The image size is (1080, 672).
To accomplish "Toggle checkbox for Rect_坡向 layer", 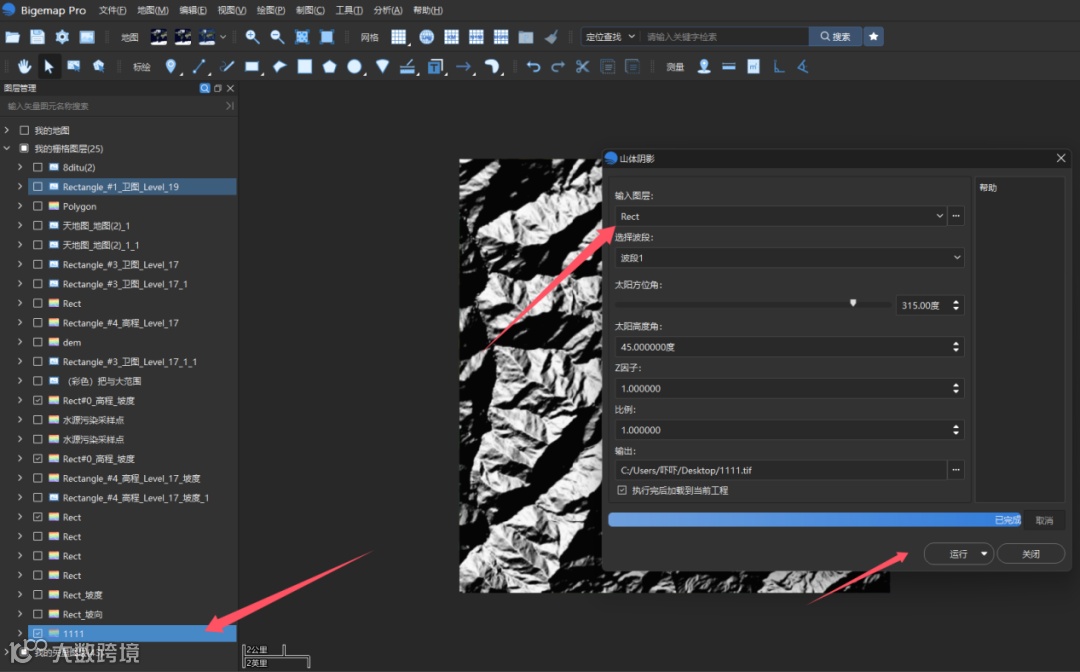I will point(38,613).
